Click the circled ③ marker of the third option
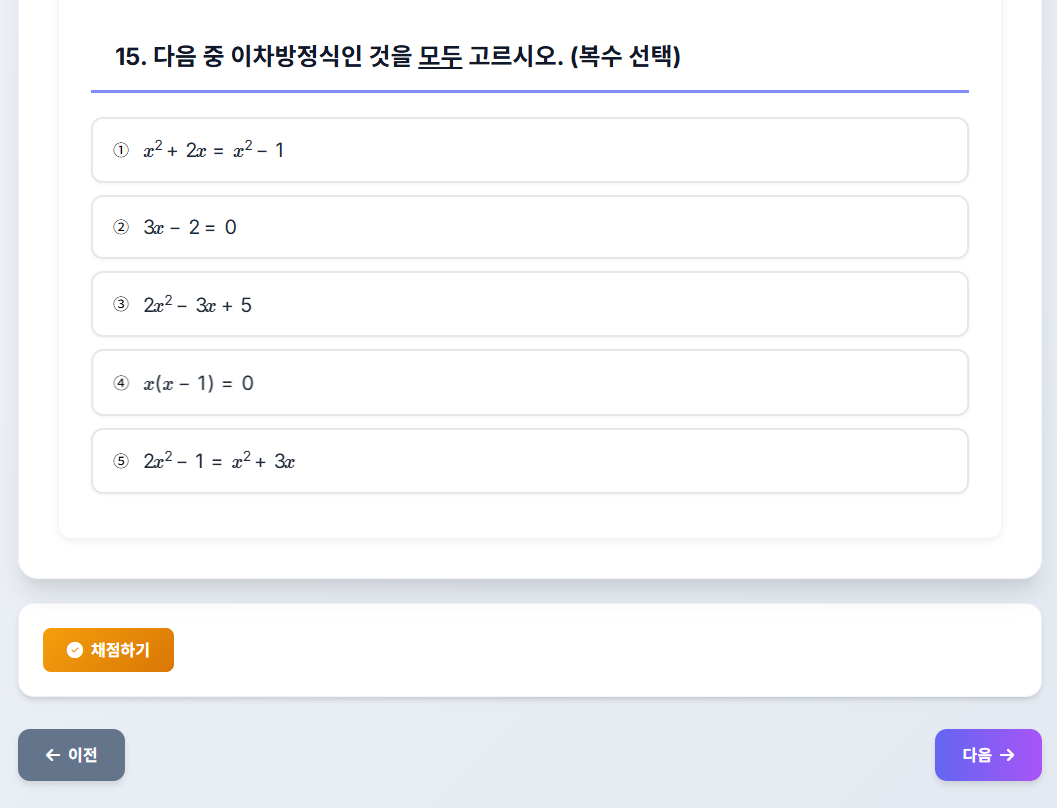Screen dimensions: 1057x808 pyautogui.click(x=121, y=304)
